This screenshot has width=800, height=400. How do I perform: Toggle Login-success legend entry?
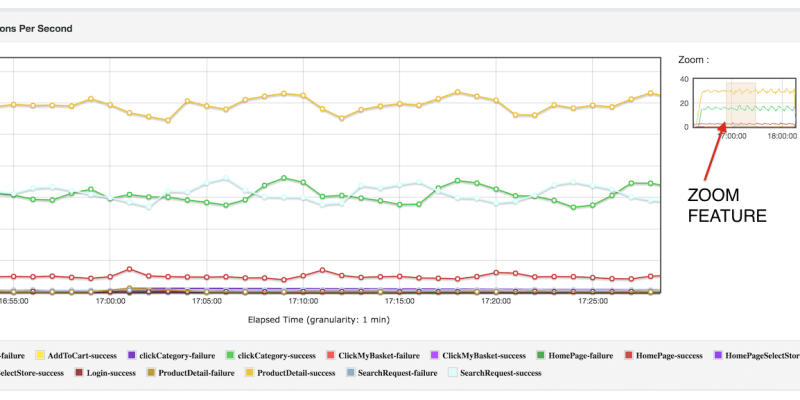[111, 373]
